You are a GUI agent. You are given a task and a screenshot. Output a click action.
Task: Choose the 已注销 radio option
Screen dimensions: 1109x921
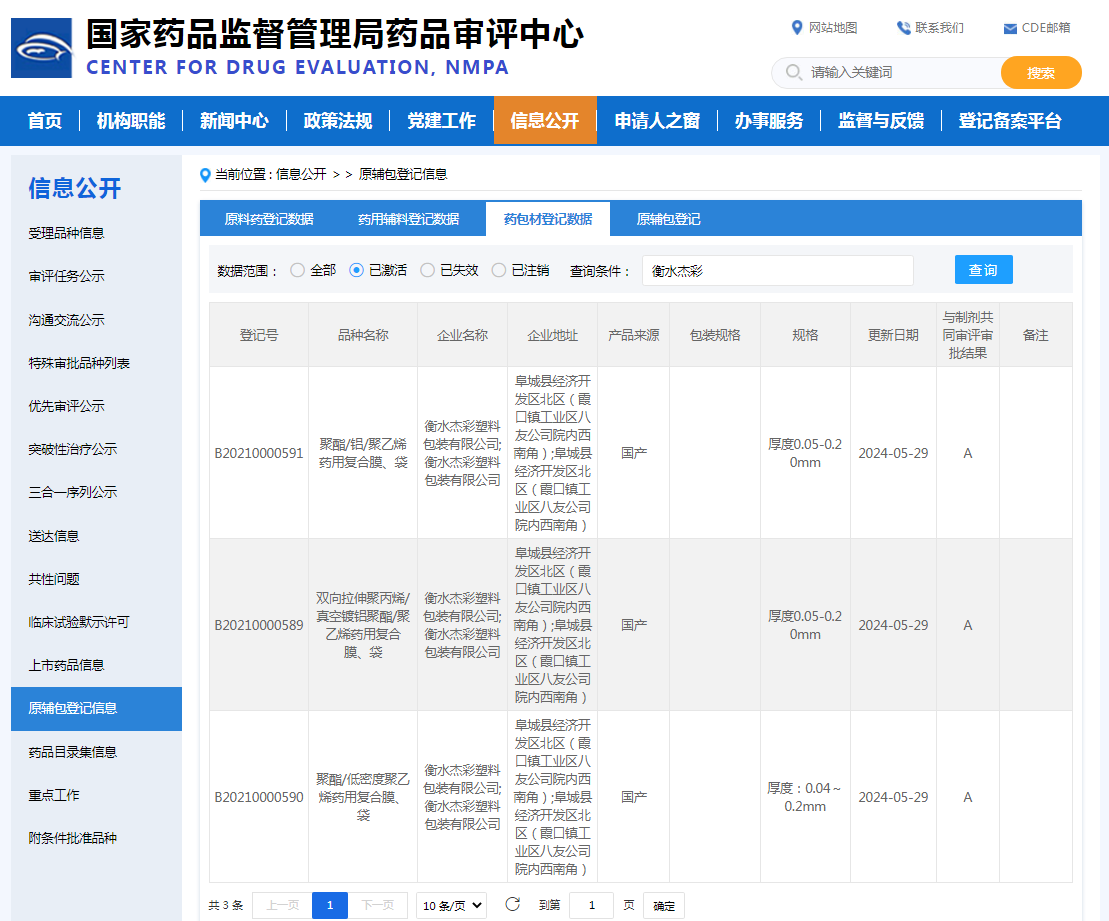point(499,270)
